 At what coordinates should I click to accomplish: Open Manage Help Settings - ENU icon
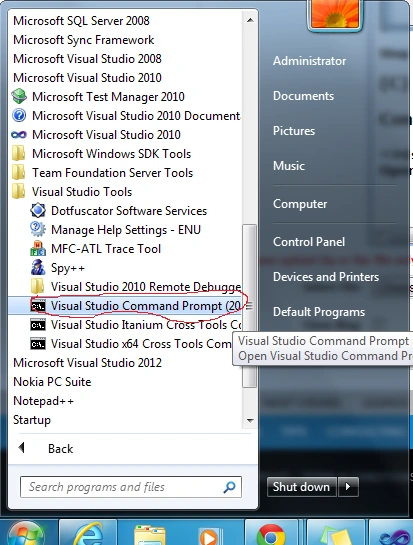click(38, 229)
